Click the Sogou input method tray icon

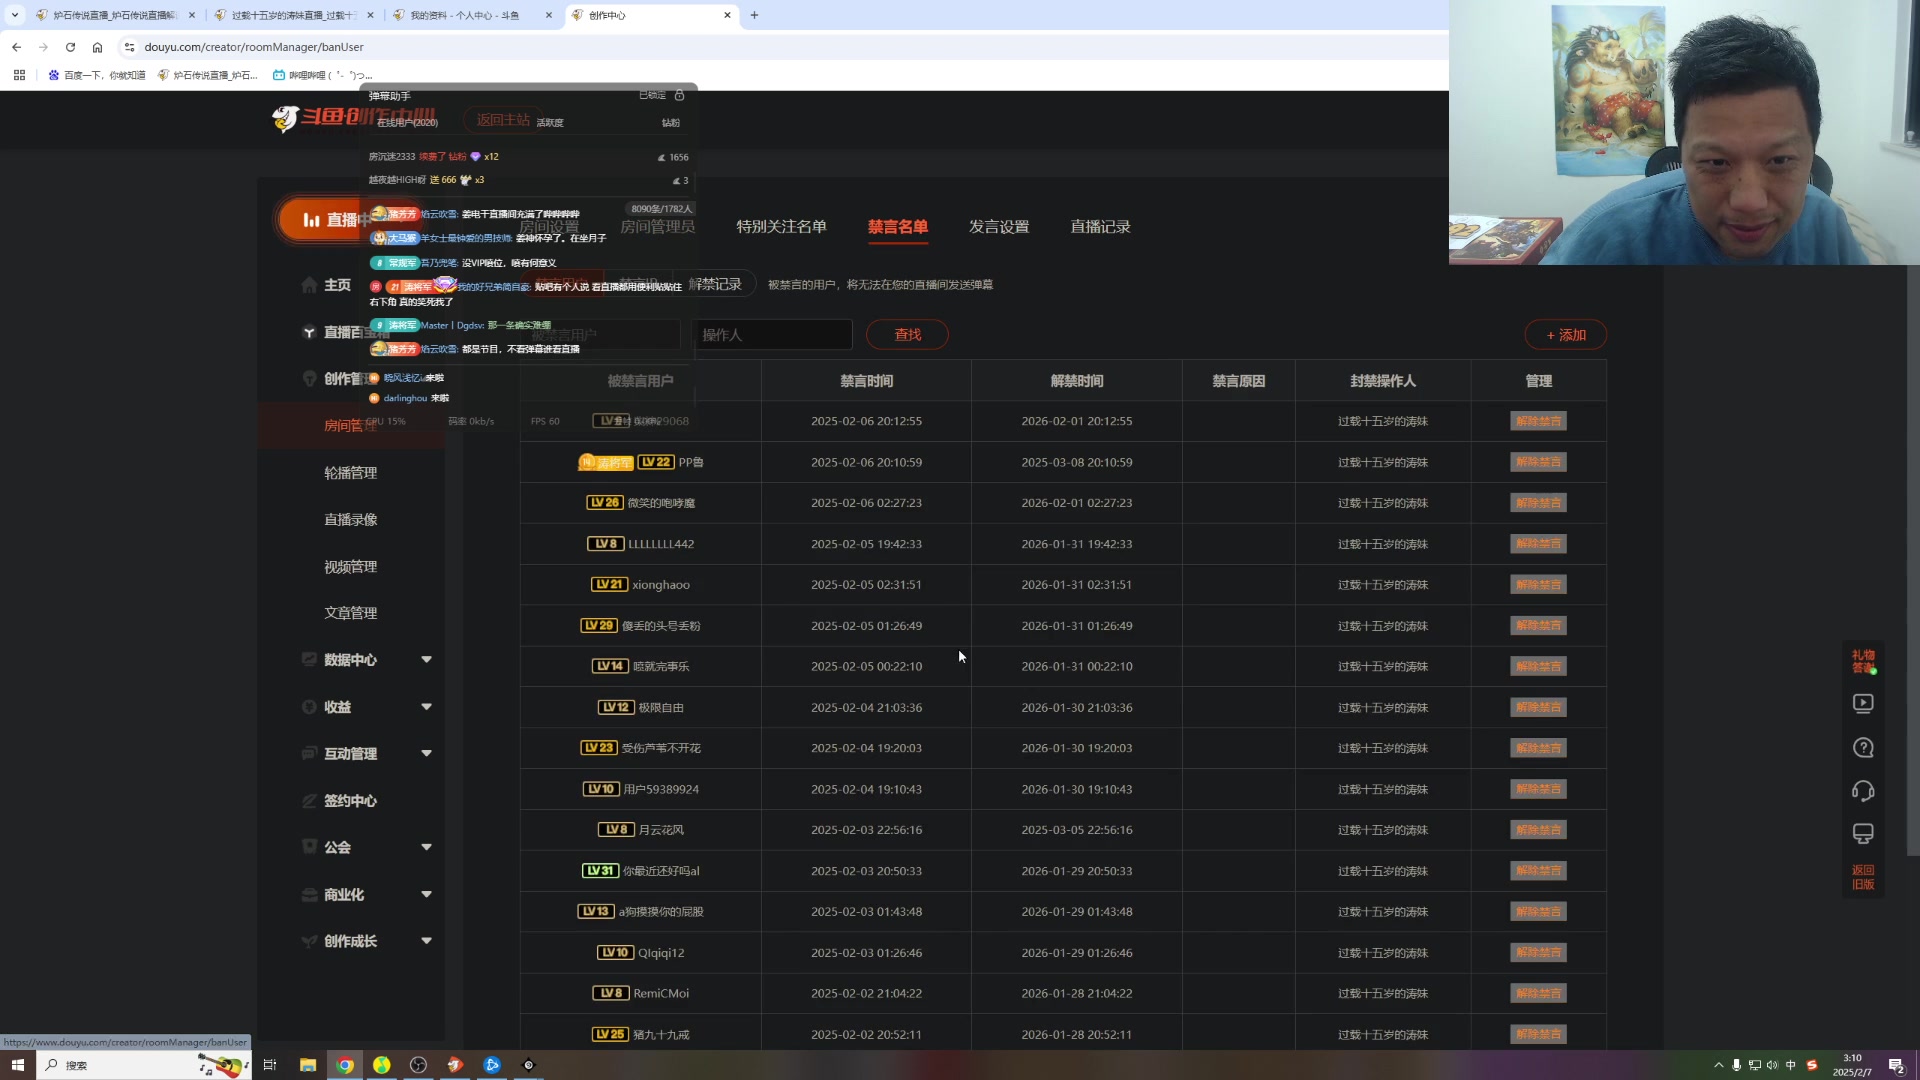pos(1812,1065)
